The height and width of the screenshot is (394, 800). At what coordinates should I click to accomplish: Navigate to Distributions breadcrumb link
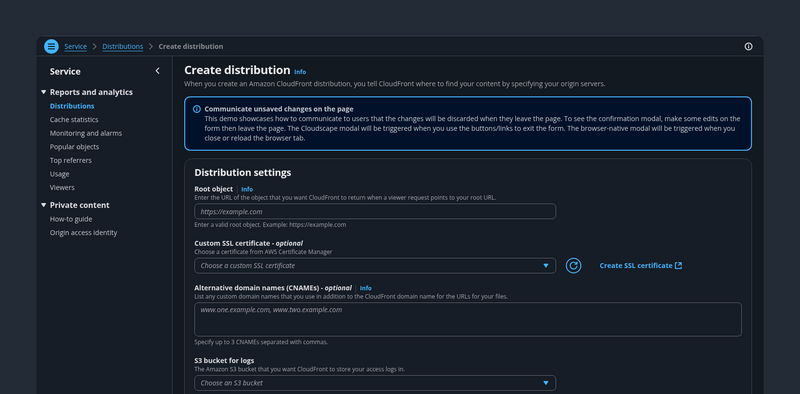coord(122,46)
